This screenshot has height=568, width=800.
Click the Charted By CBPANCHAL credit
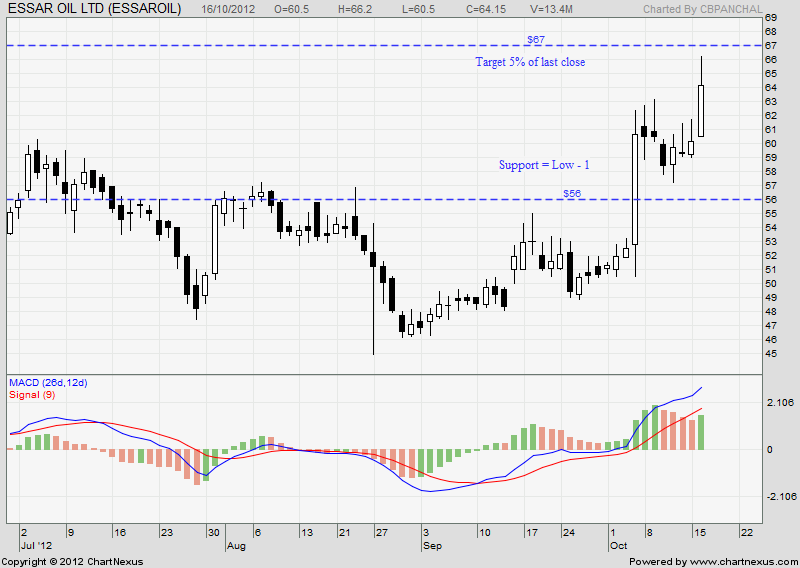pos(703,9)
